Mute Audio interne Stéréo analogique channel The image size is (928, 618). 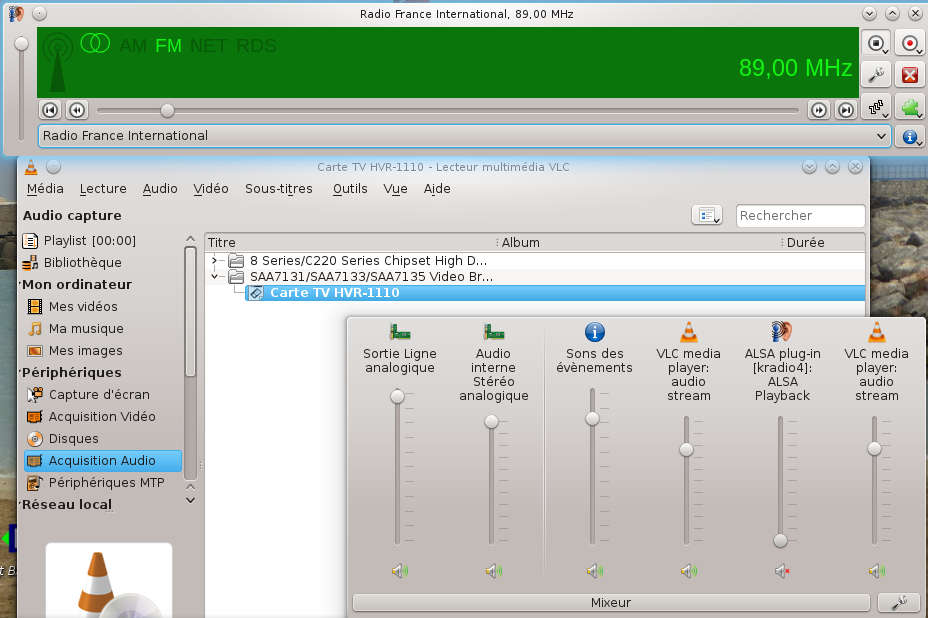493,571
